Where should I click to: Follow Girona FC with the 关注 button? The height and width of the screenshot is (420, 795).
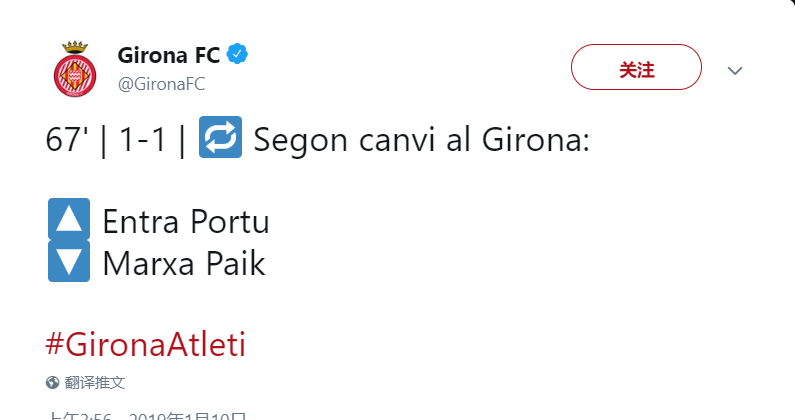[636, 67]
